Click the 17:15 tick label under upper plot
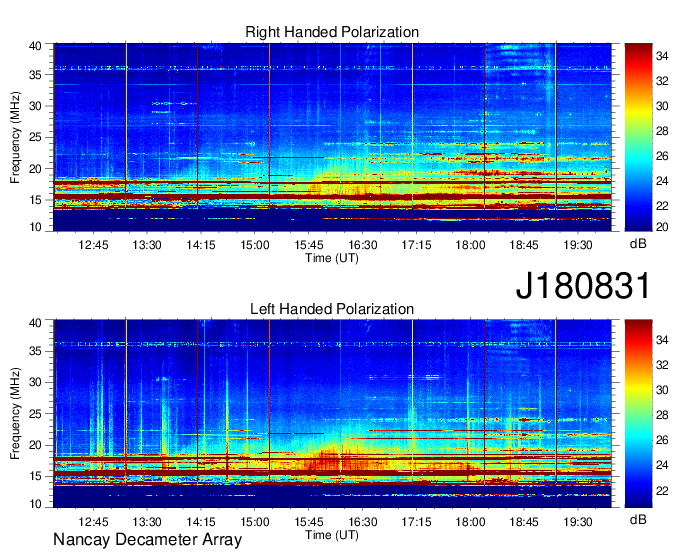Image resolution: width=680 pixels, height=552 pixels. 416,245
